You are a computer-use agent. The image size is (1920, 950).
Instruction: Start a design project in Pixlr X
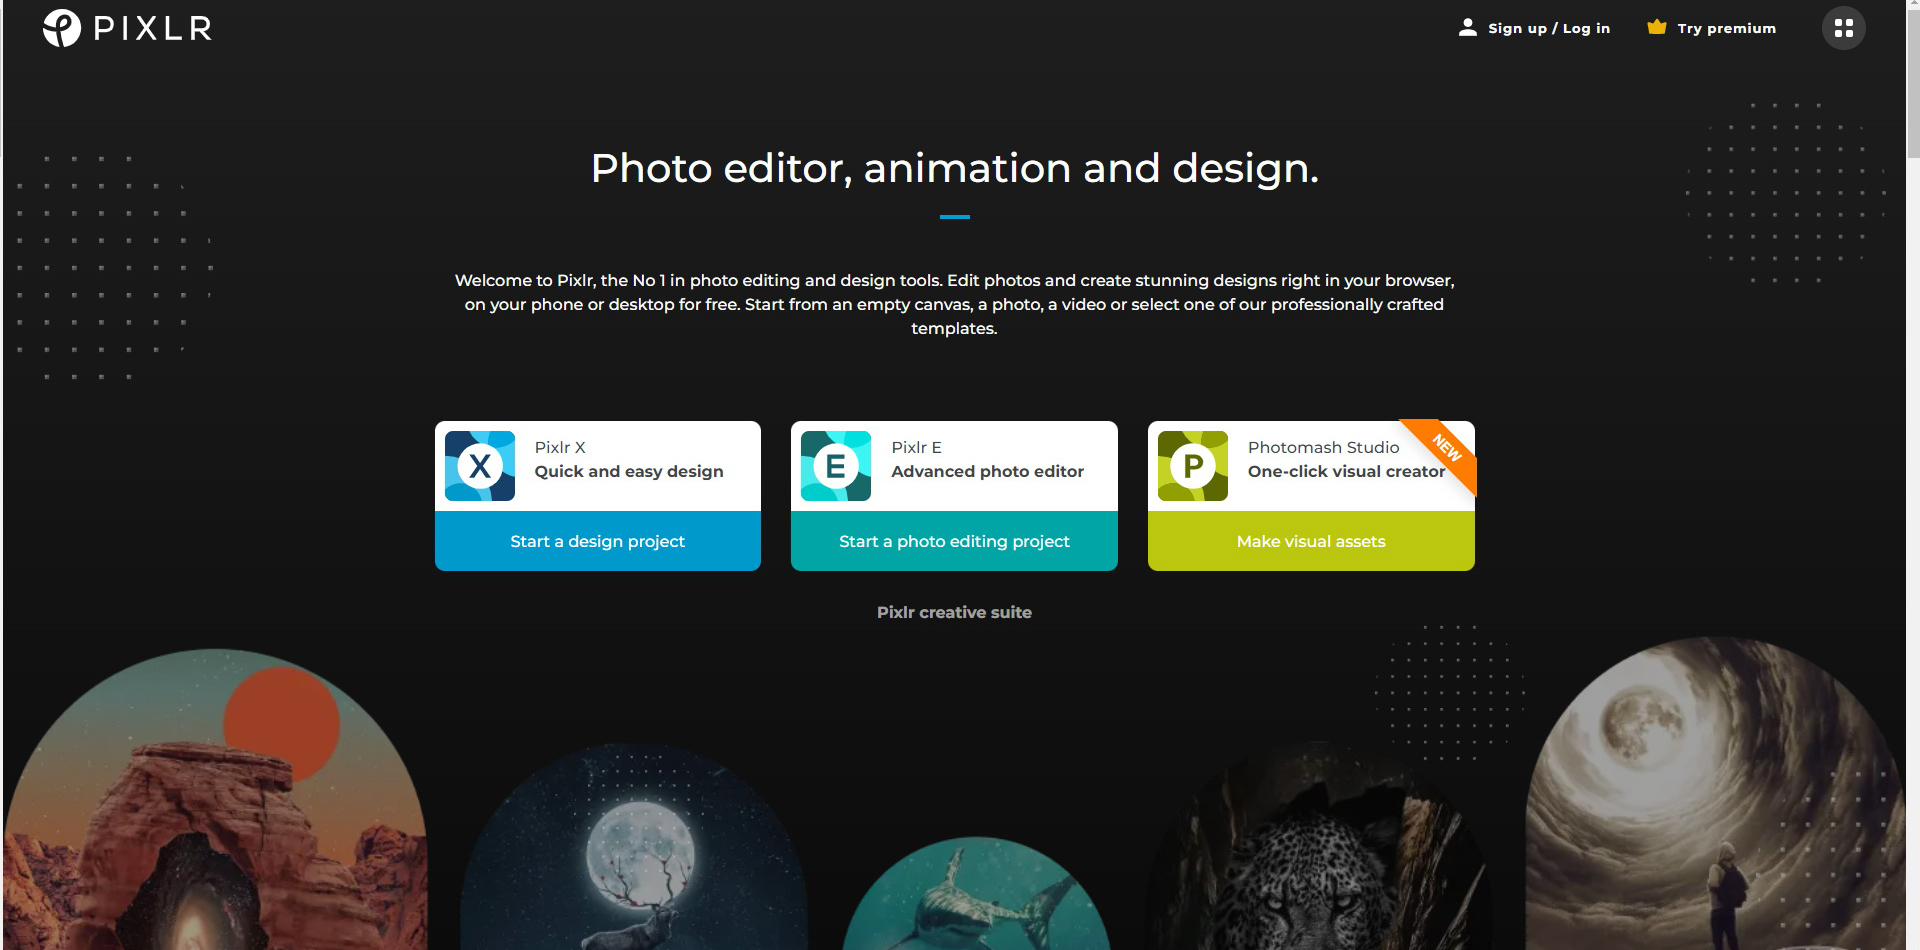coord(598,541)
